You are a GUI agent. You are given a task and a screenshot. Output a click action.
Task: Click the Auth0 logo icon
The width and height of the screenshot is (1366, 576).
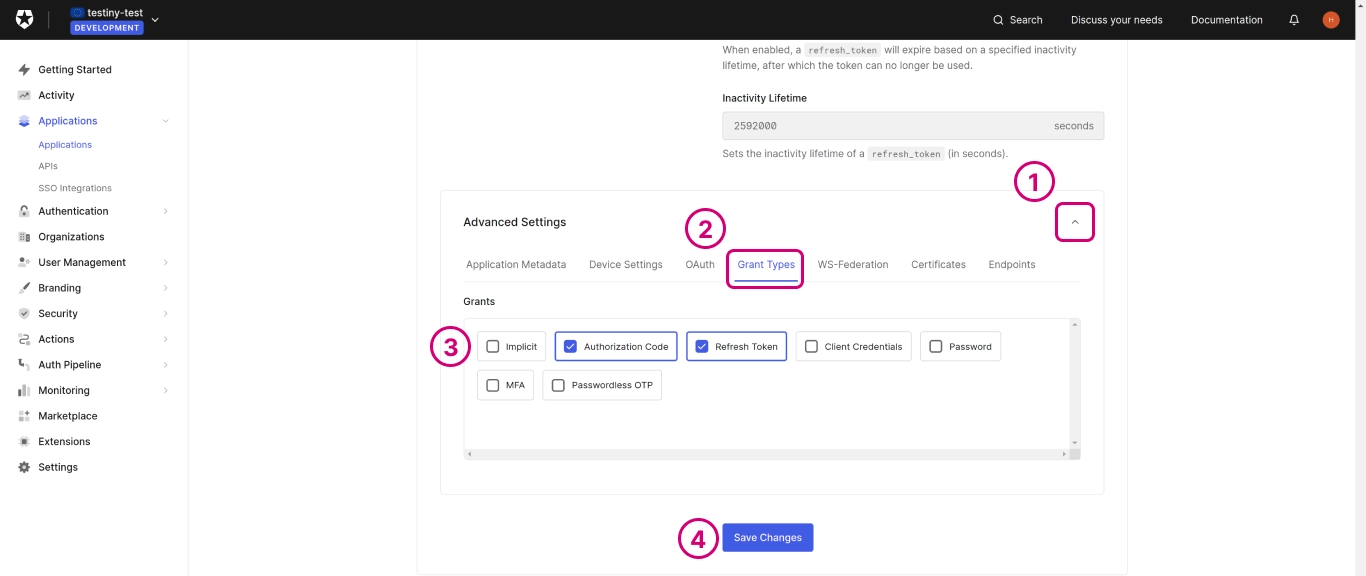(24, 20)
